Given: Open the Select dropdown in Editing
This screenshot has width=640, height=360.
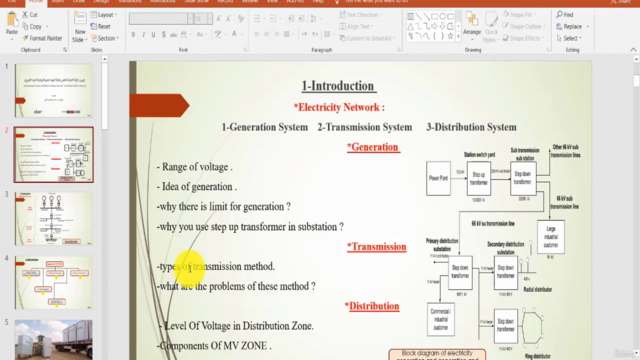Looking at the screenshot, I should (569, 38).
